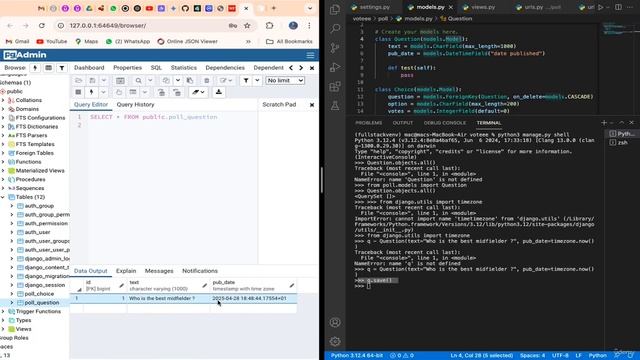Expand the auth_user table node
The width and height of the screenshot is (640, 360).
coord(12,232)
